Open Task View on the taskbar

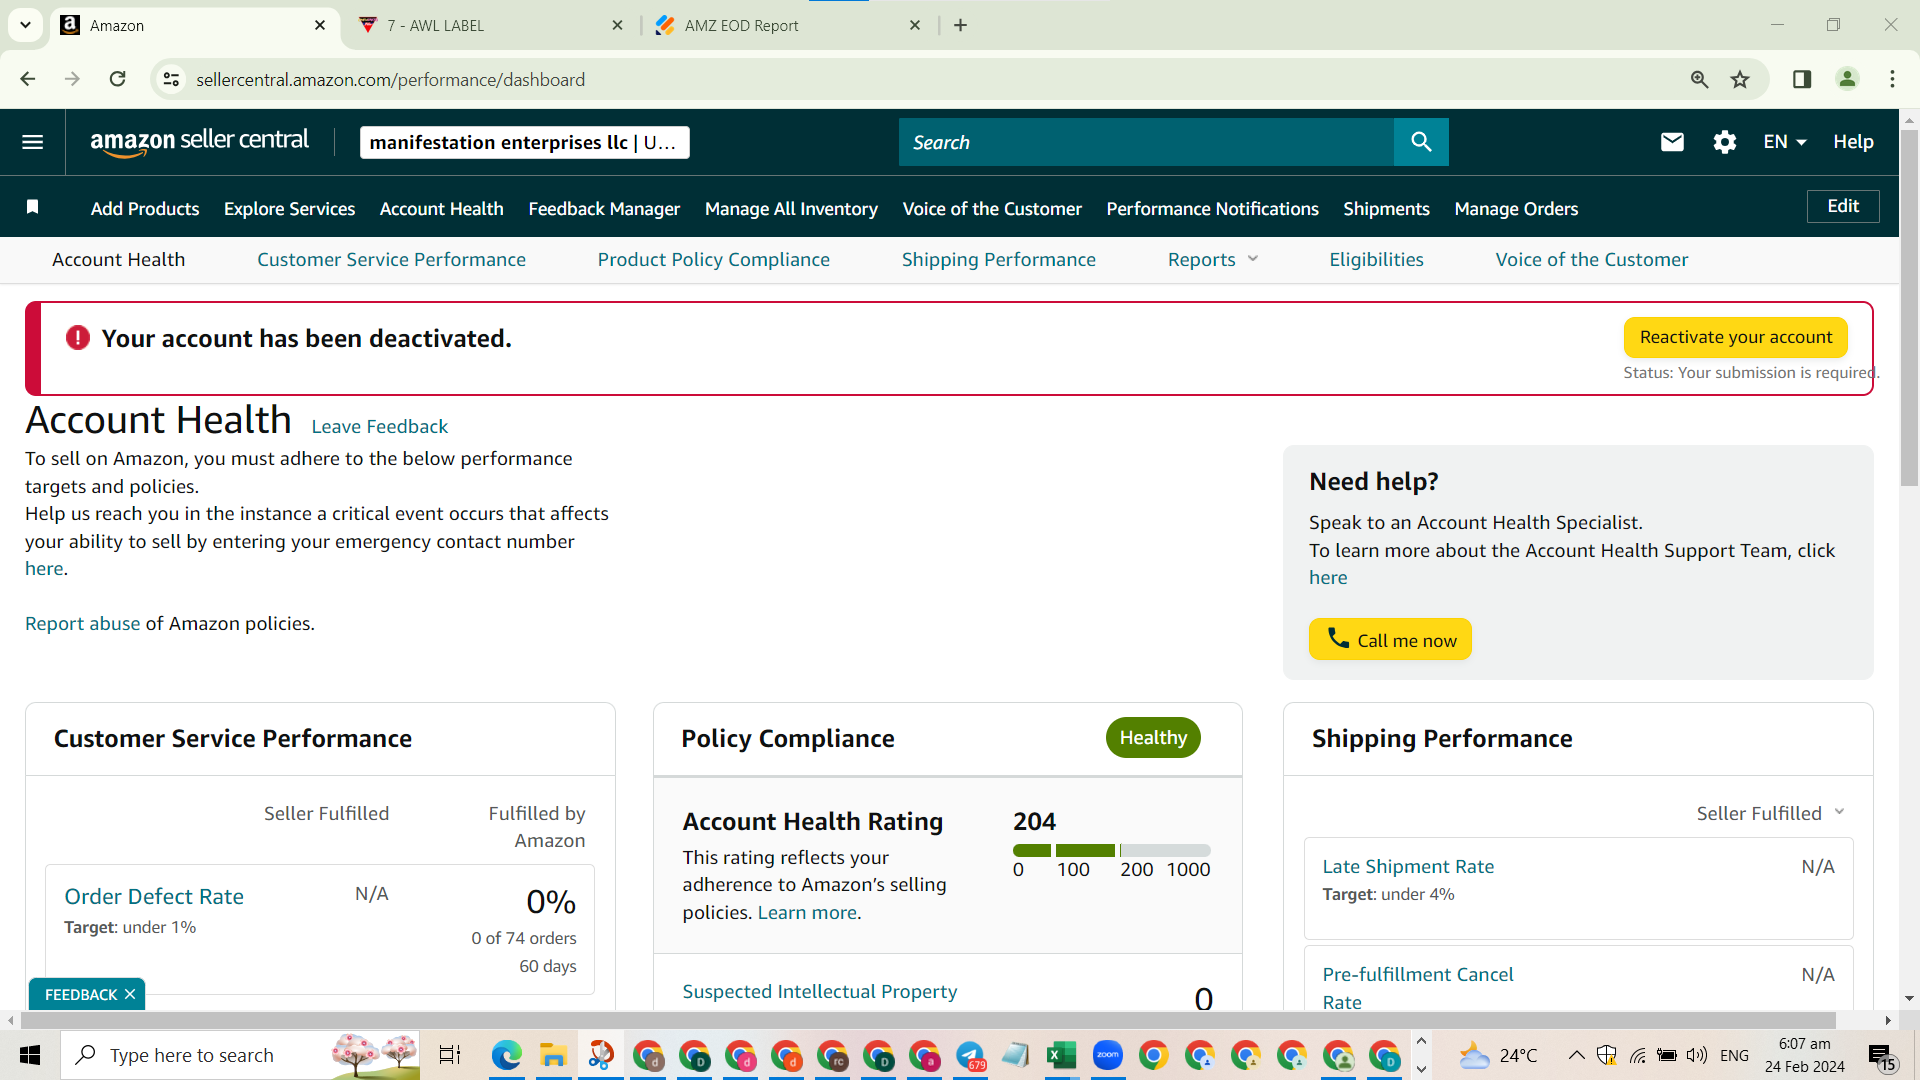tap(450, 1055)
